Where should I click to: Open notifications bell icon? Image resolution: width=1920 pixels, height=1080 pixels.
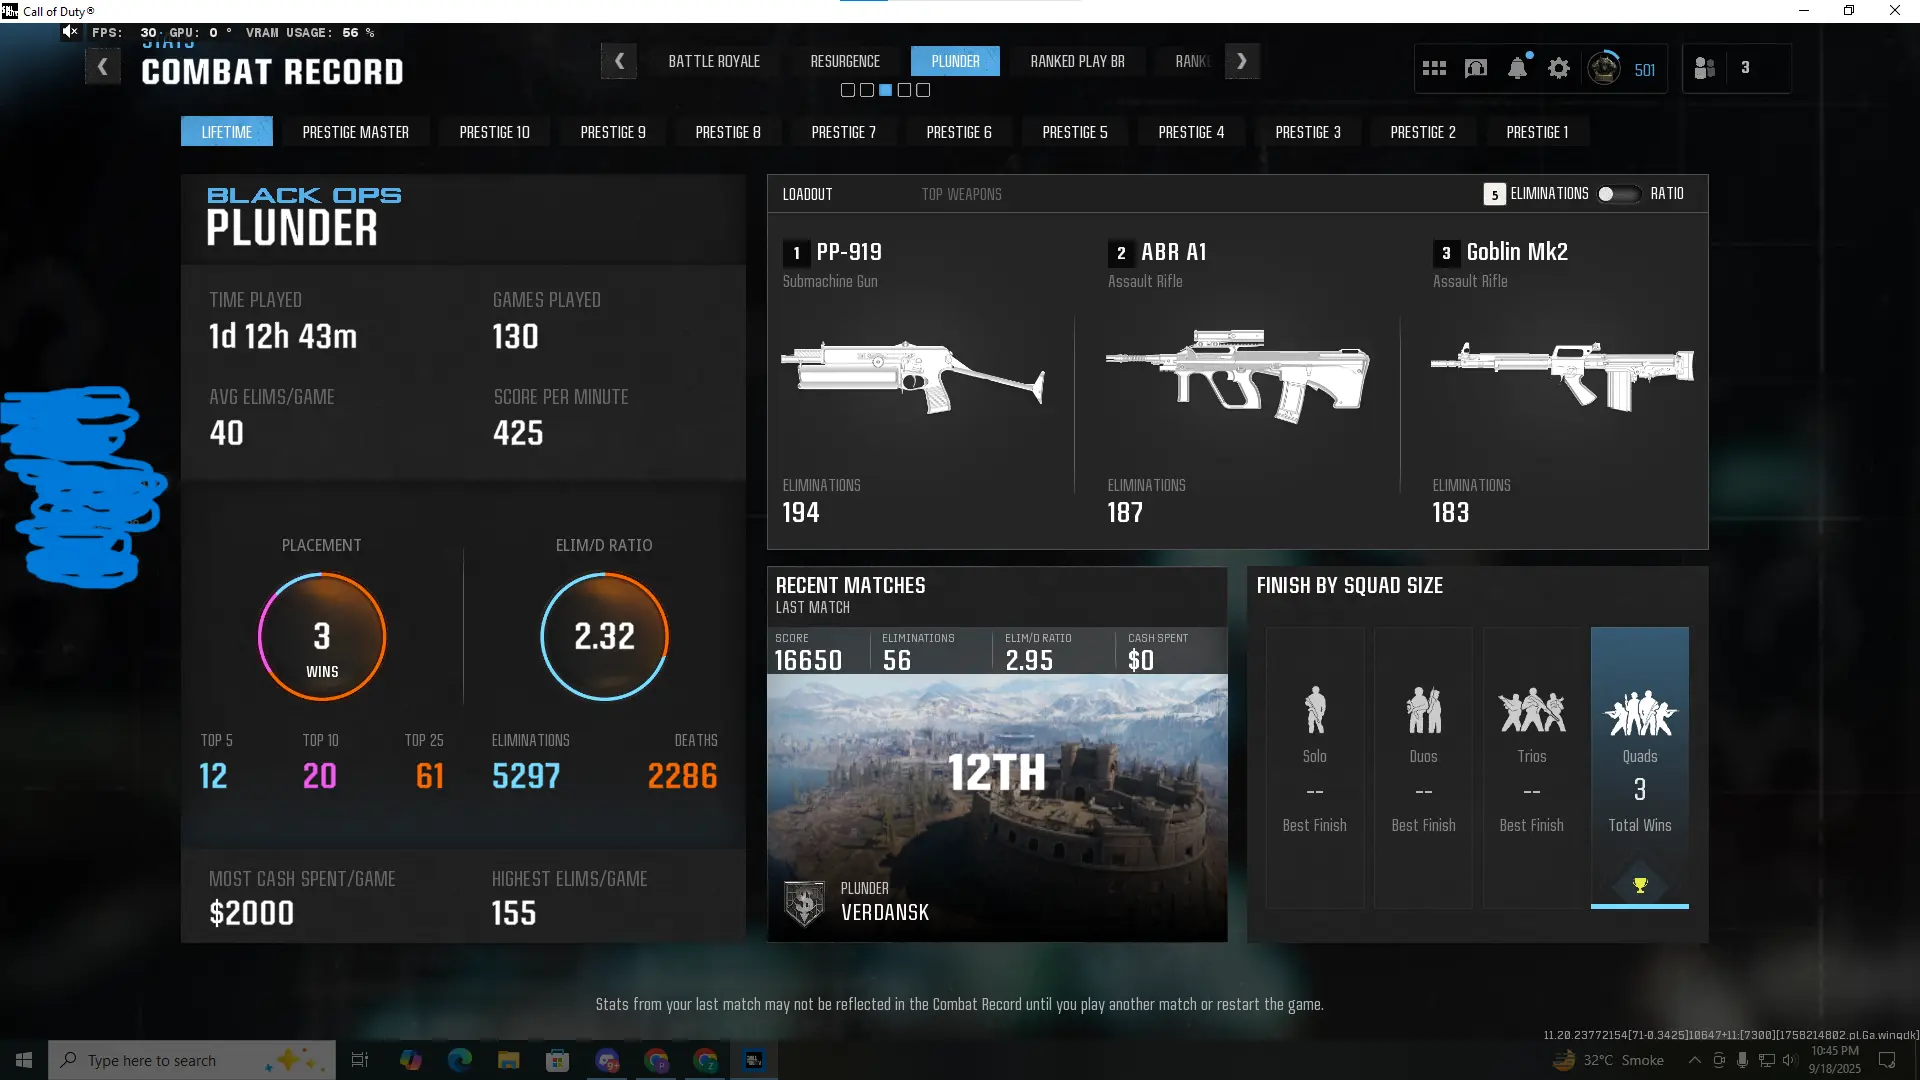1517,68
